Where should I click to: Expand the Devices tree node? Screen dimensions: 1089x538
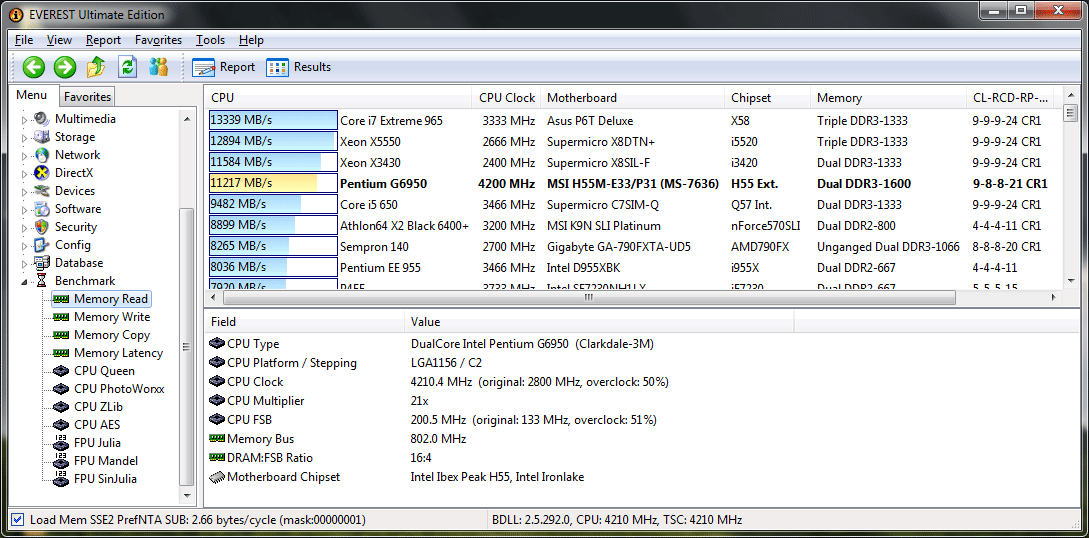pyautogui.click(x=25, y=192)
